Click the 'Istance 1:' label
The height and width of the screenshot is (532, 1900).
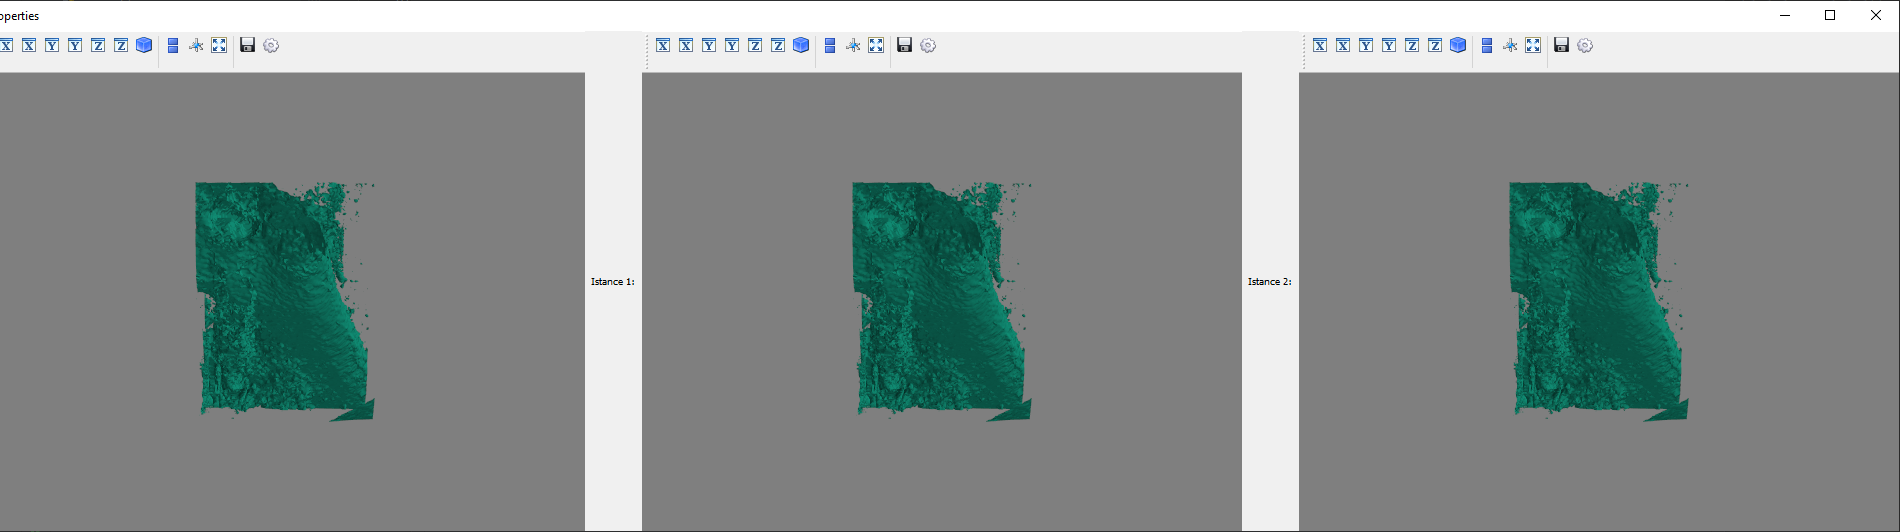(x=613, y=282)
